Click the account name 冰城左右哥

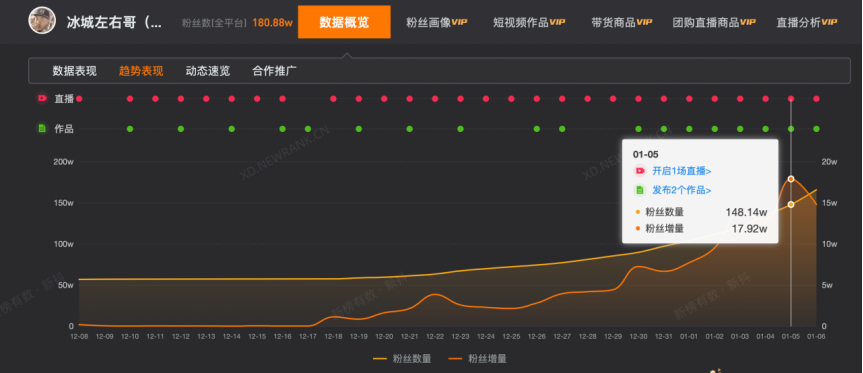(114, 23)
